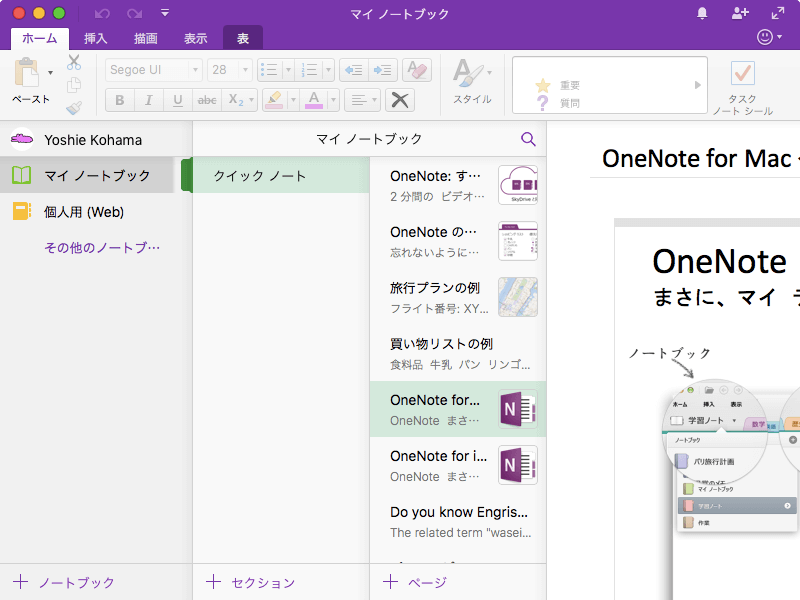Toggle Strikethrough (abc) formatting
800x600 pixels.
click(x=207, y=100)
